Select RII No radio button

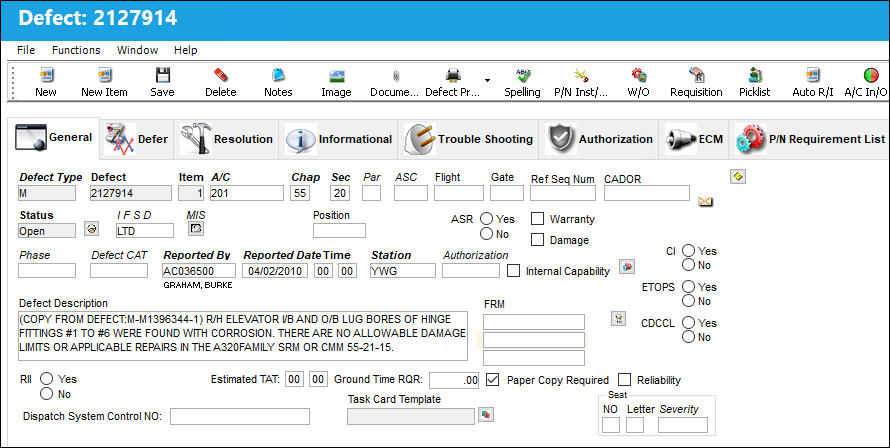point(47,393)
